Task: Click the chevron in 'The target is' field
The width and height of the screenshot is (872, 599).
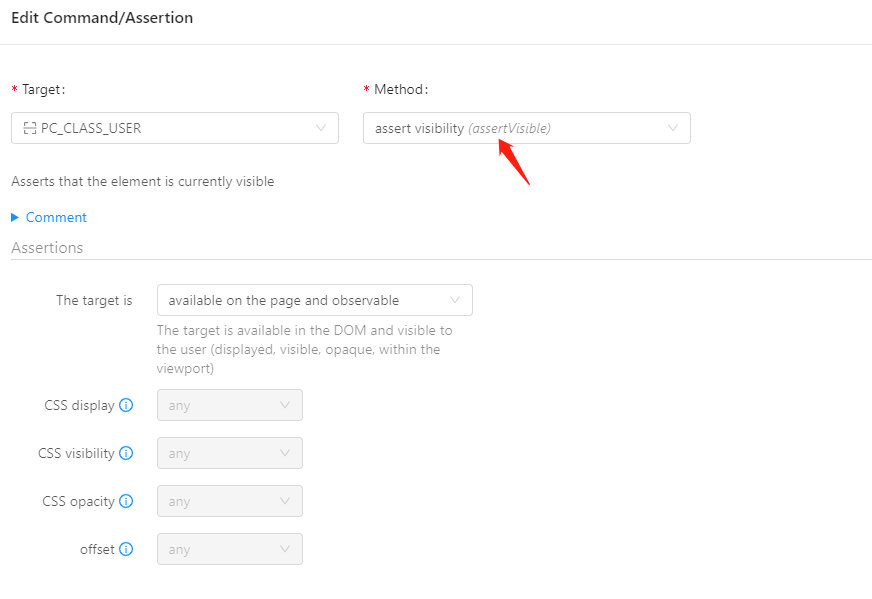Action: [x=455, y=300]
